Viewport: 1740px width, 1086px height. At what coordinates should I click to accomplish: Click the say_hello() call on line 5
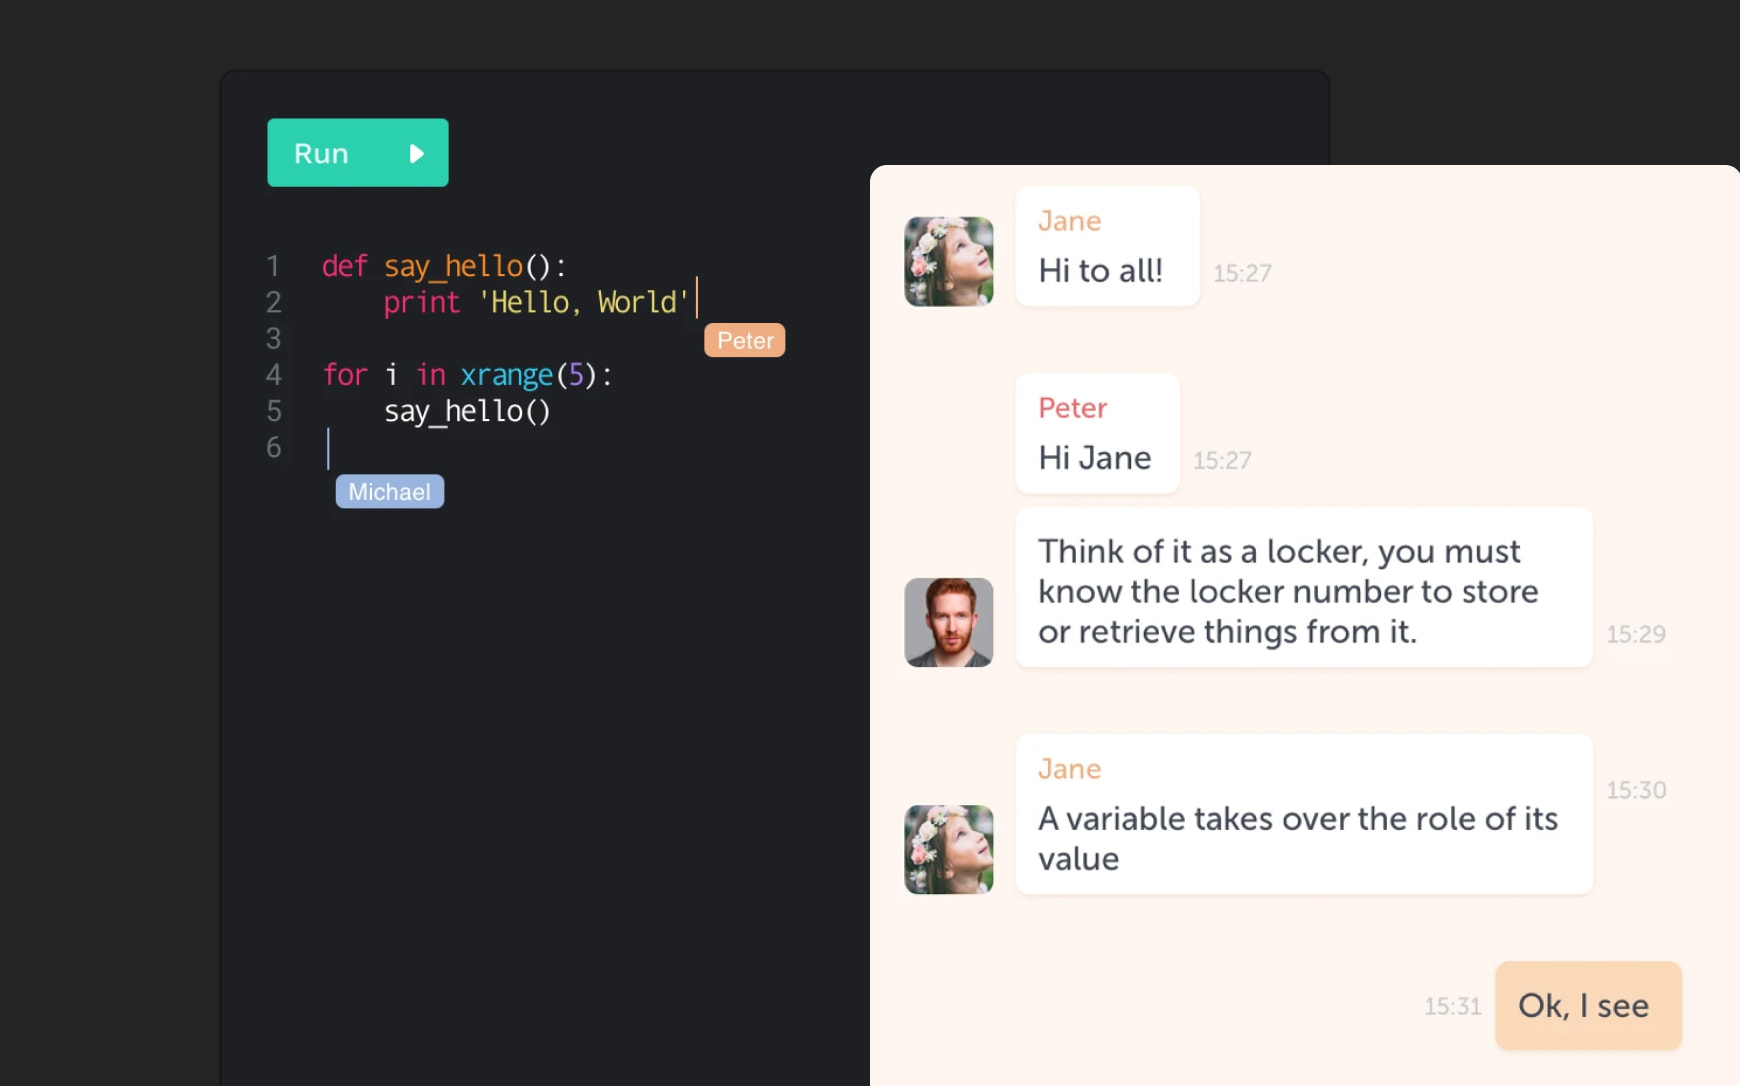point(467,411)
